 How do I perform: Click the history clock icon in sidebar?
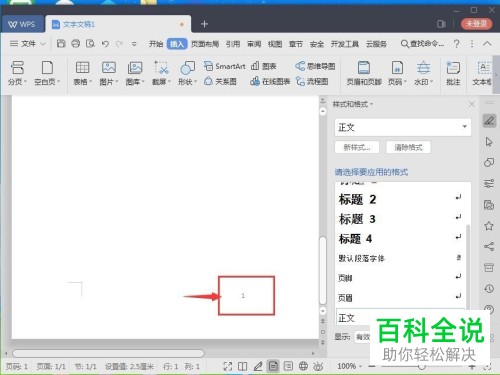[489, 288]
